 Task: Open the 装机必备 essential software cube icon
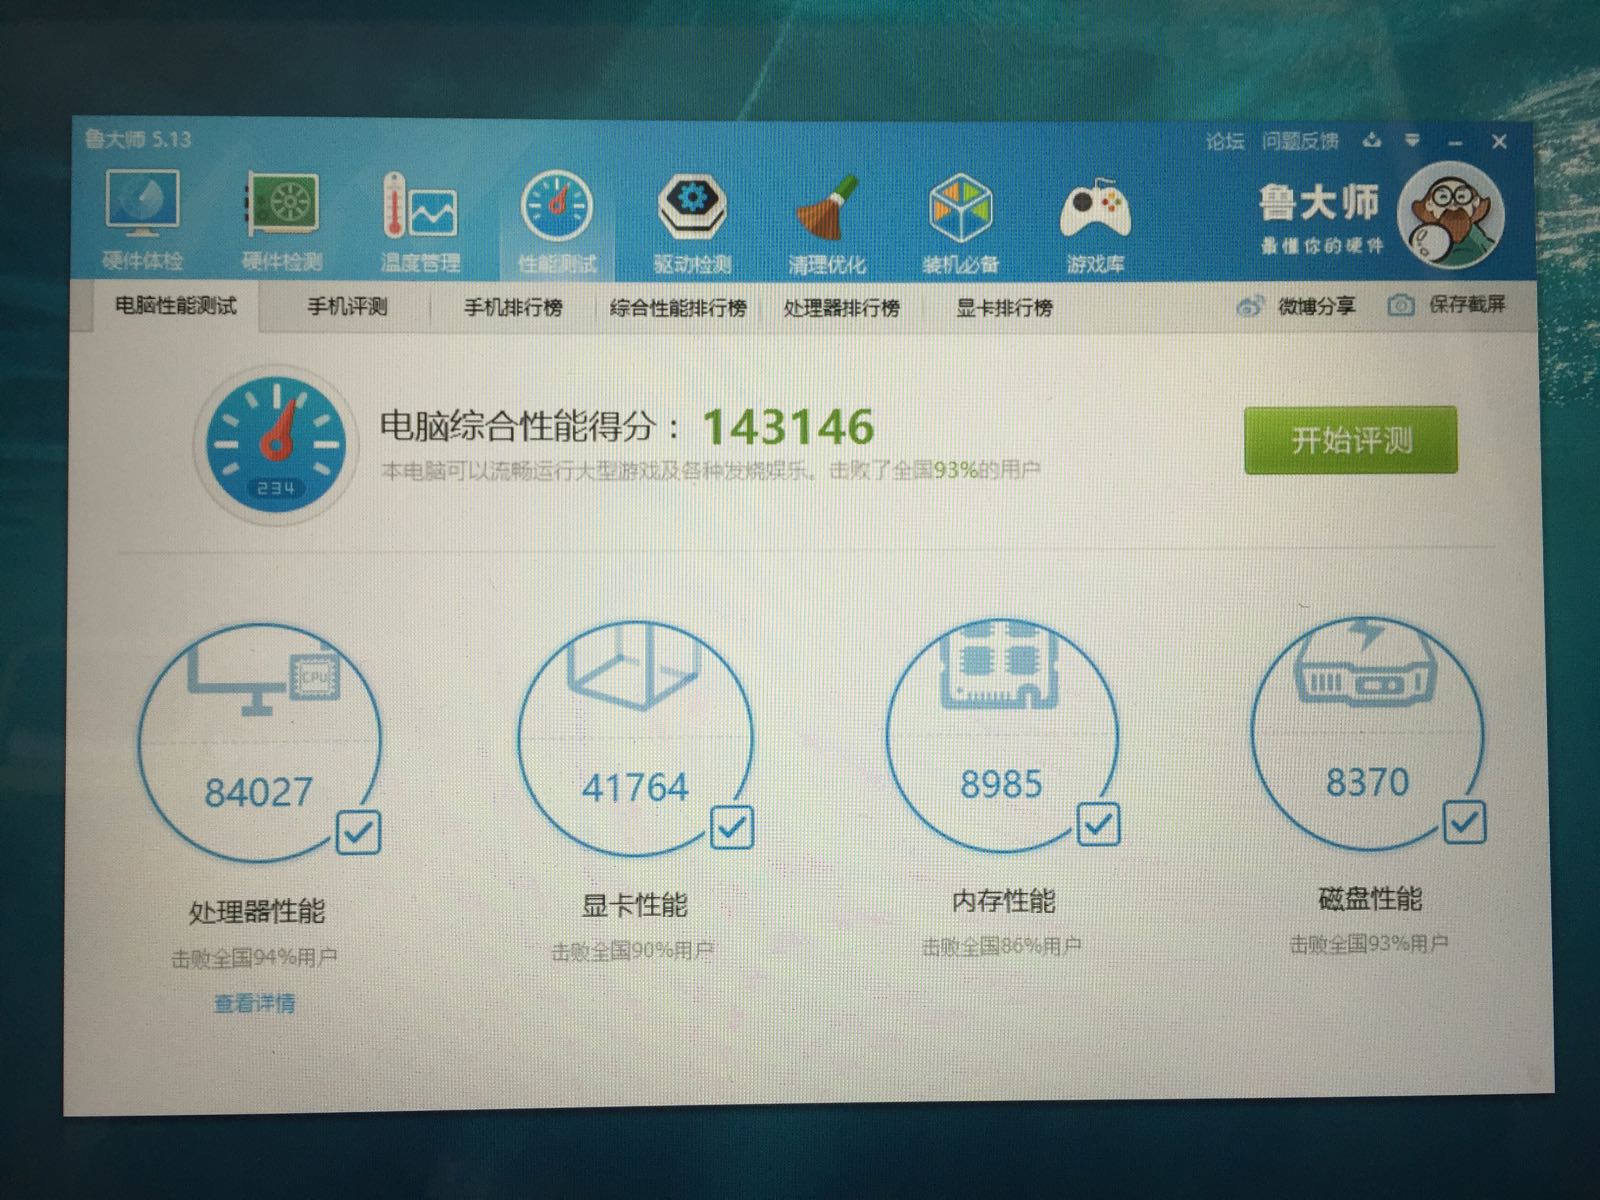pyautogui.click(x=960, y=225)
